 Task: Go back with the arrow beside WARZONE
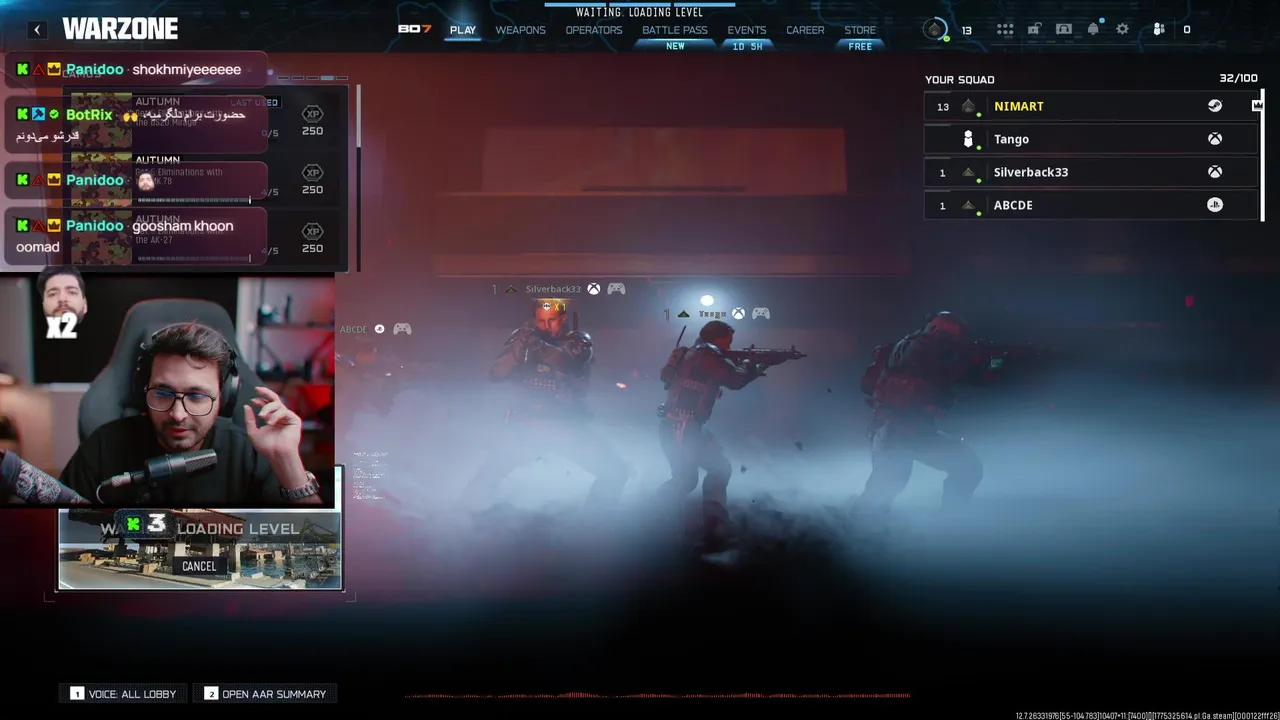pos(37,30)
